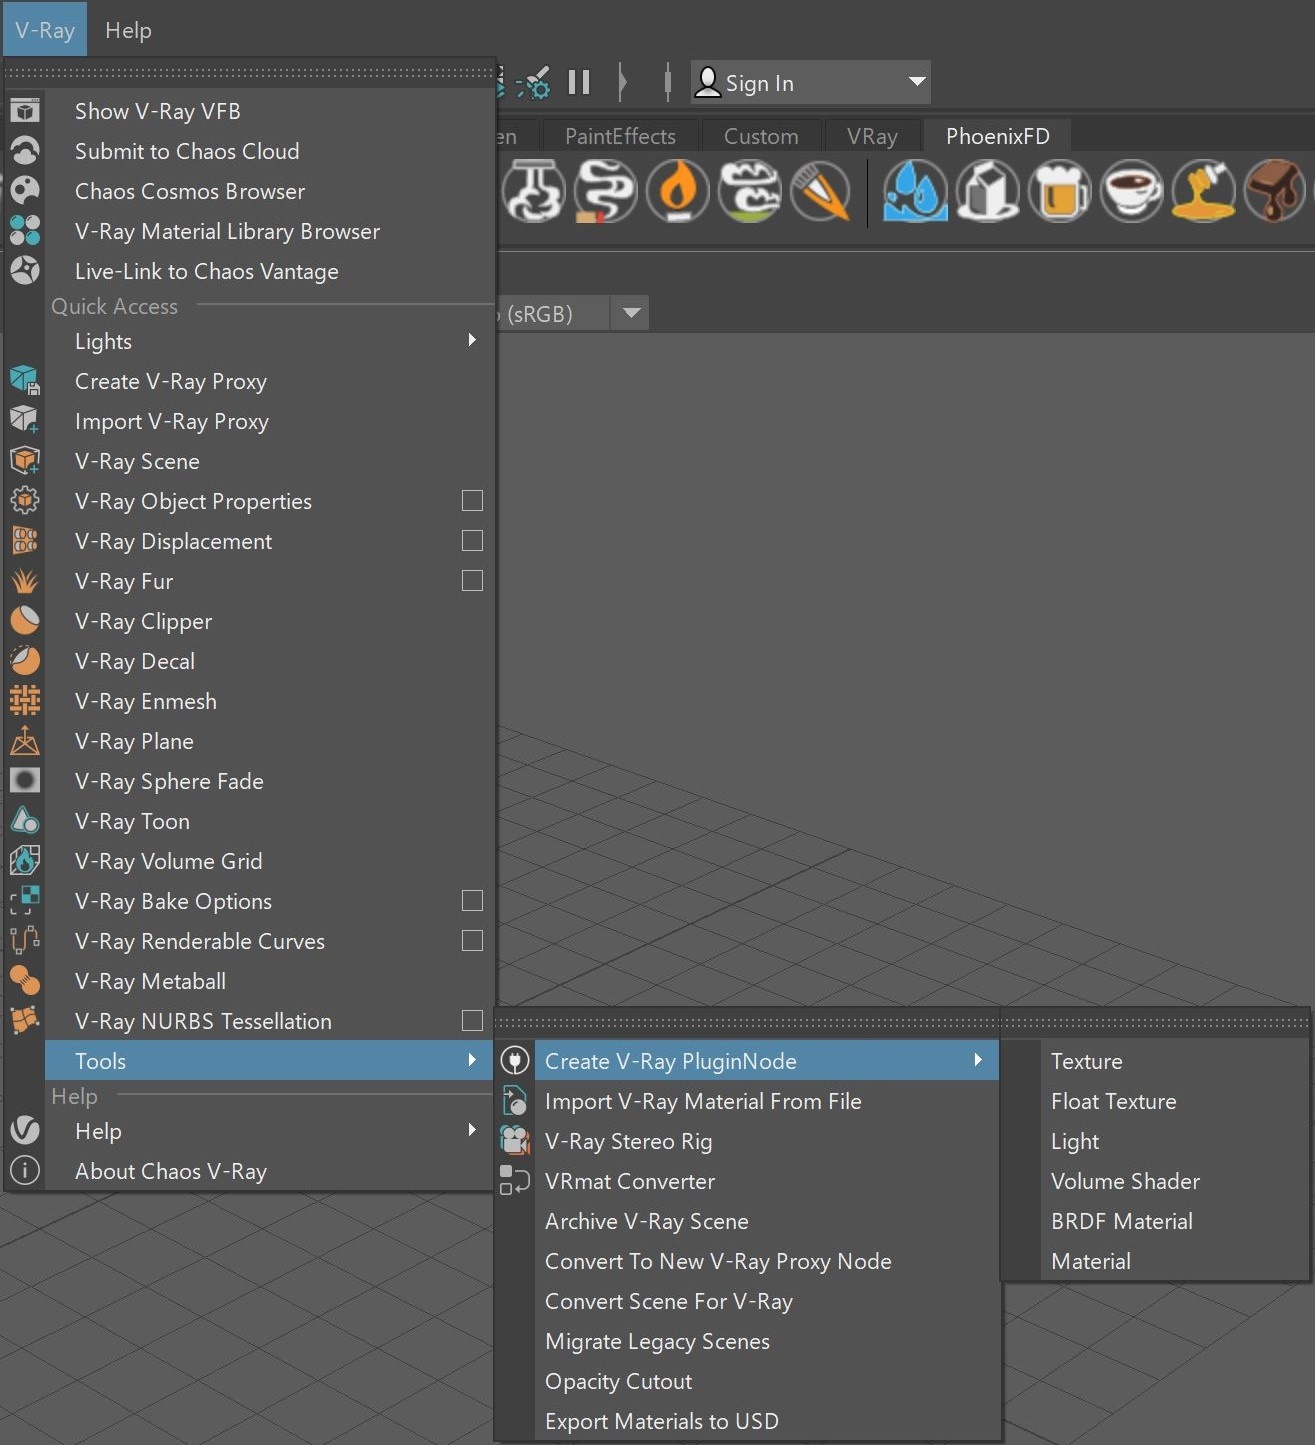Open V-Ray Bake Options option box
Viewport: 1315px width, 1445px height.
pos(473,901)
